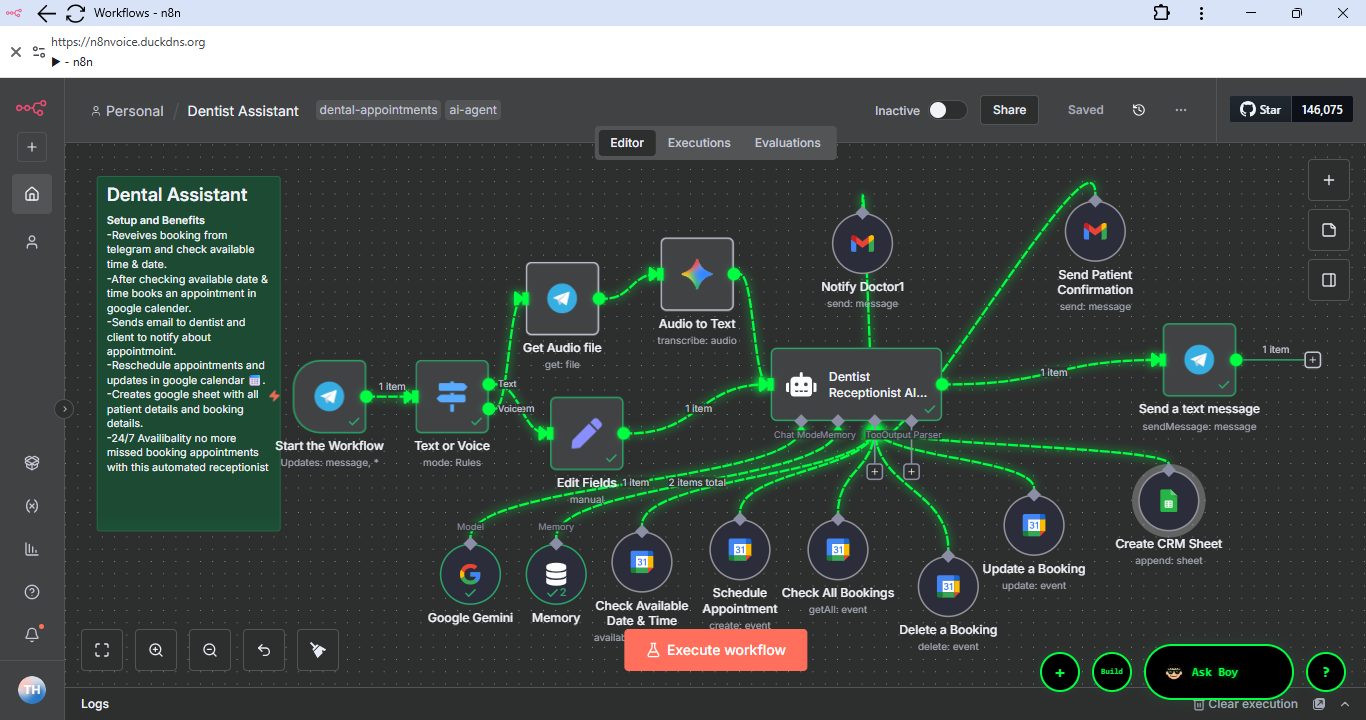Open the insights bar chart icon in the sidebar

32,549
